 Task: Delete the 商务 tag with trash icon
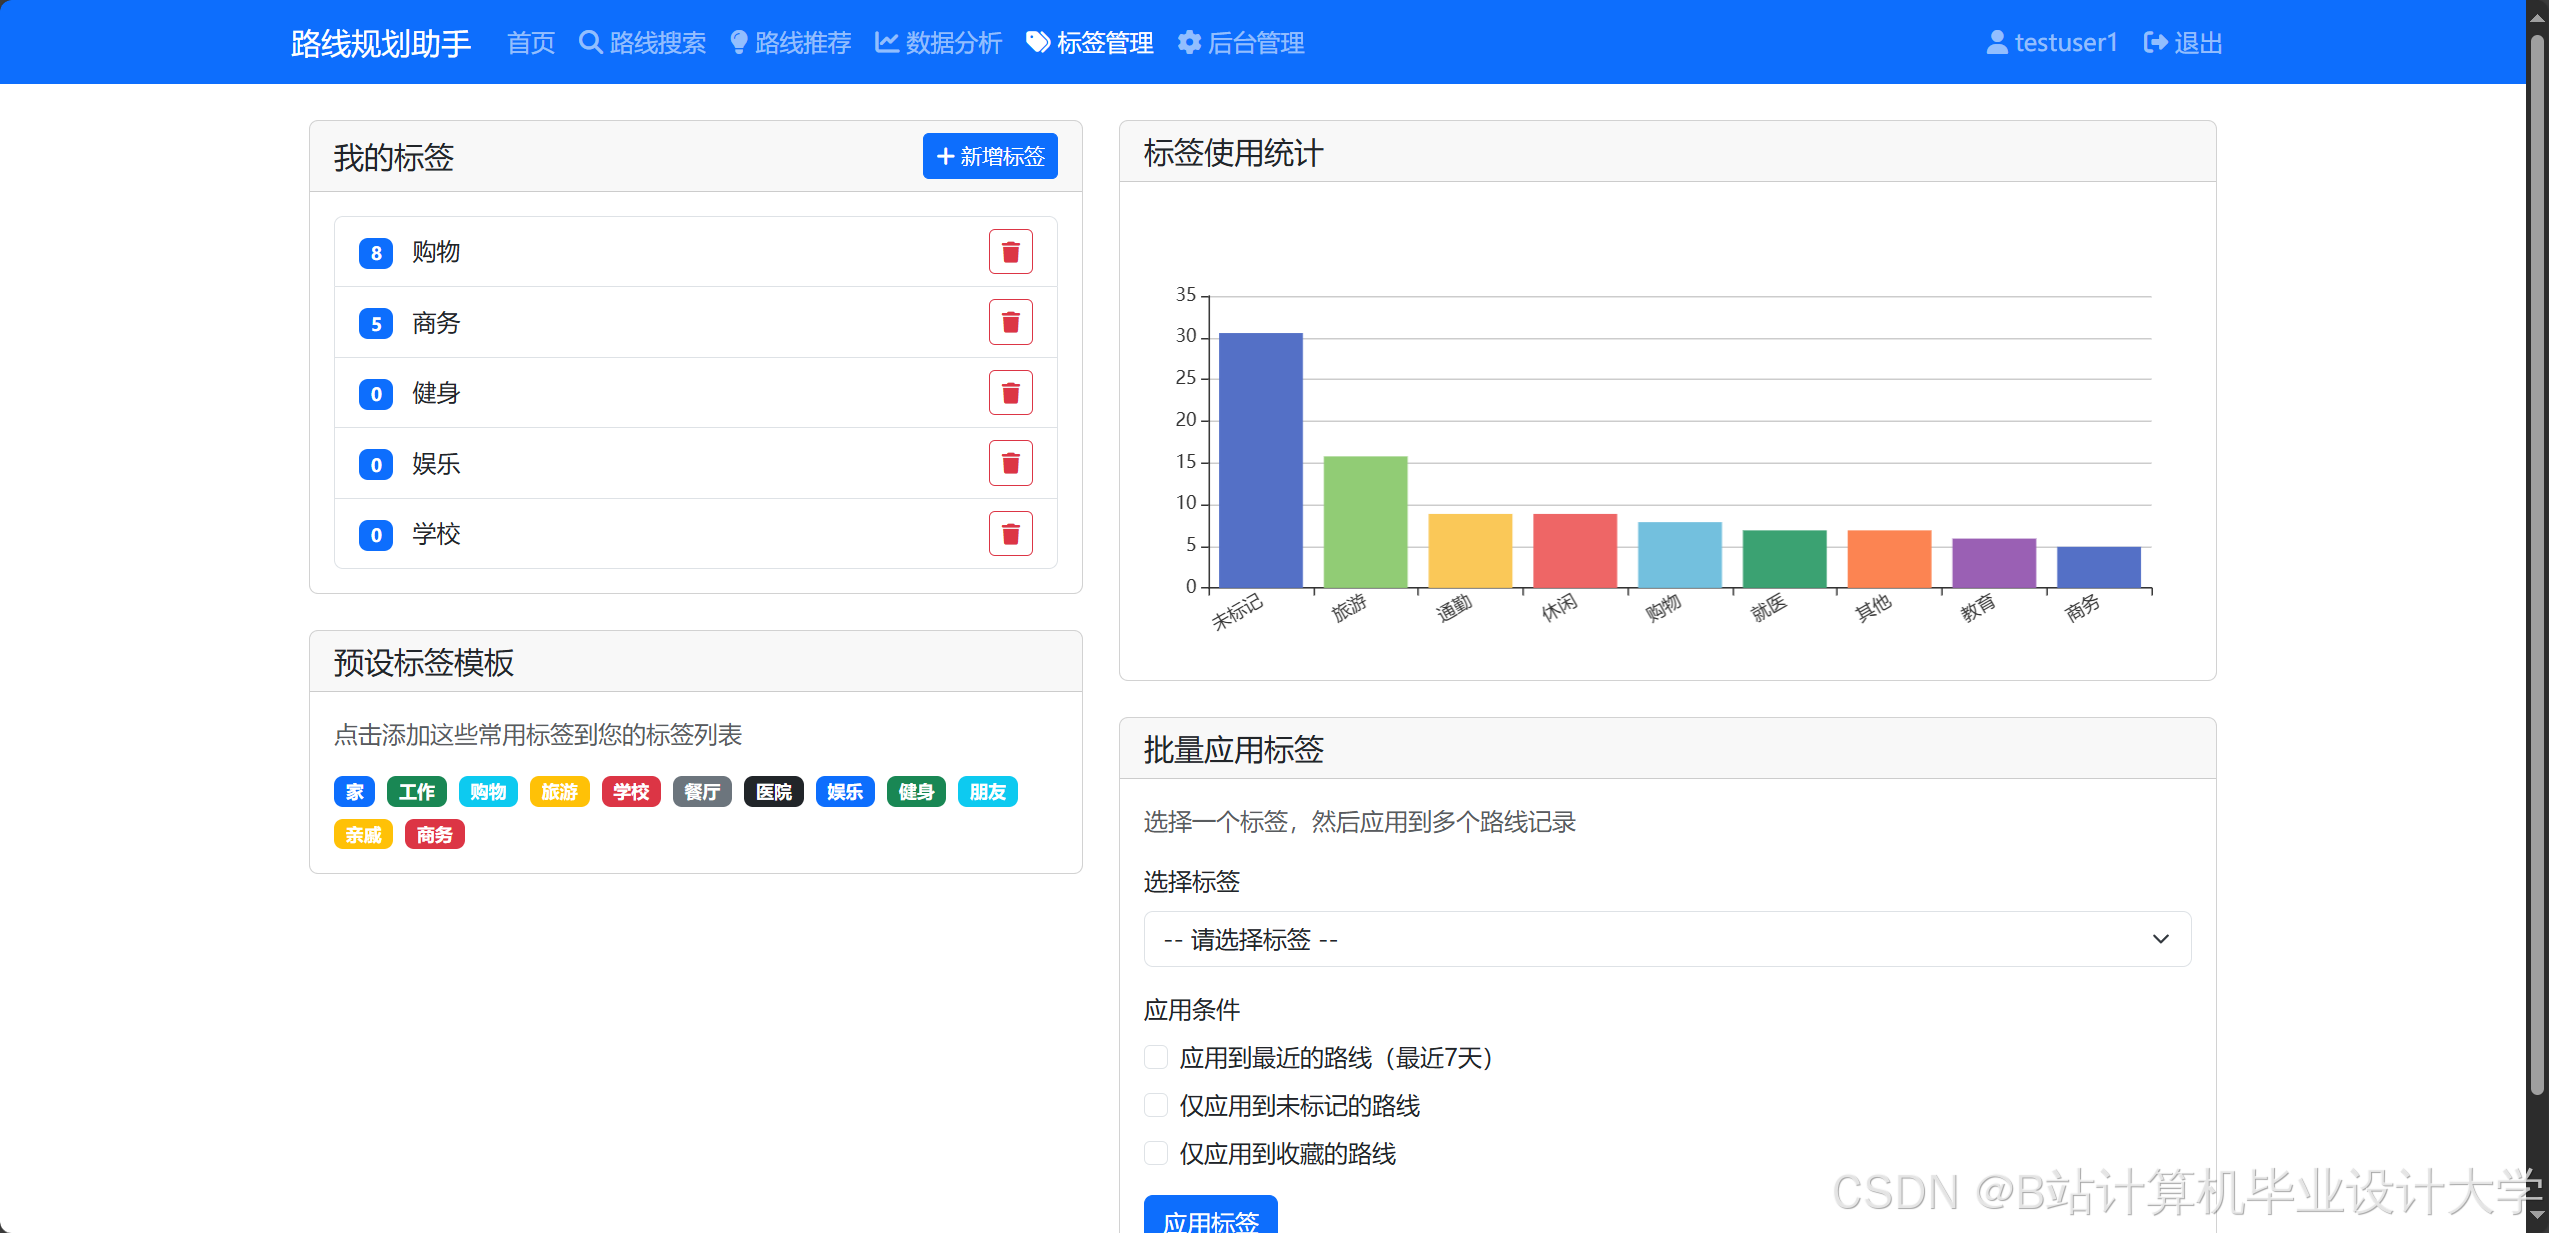click(1010, 322)
